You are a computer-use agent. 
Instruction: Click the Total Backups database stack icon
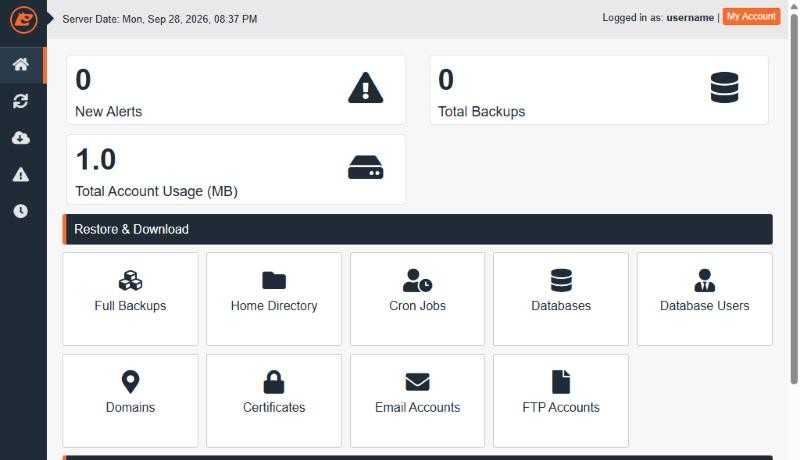point(724,87)
